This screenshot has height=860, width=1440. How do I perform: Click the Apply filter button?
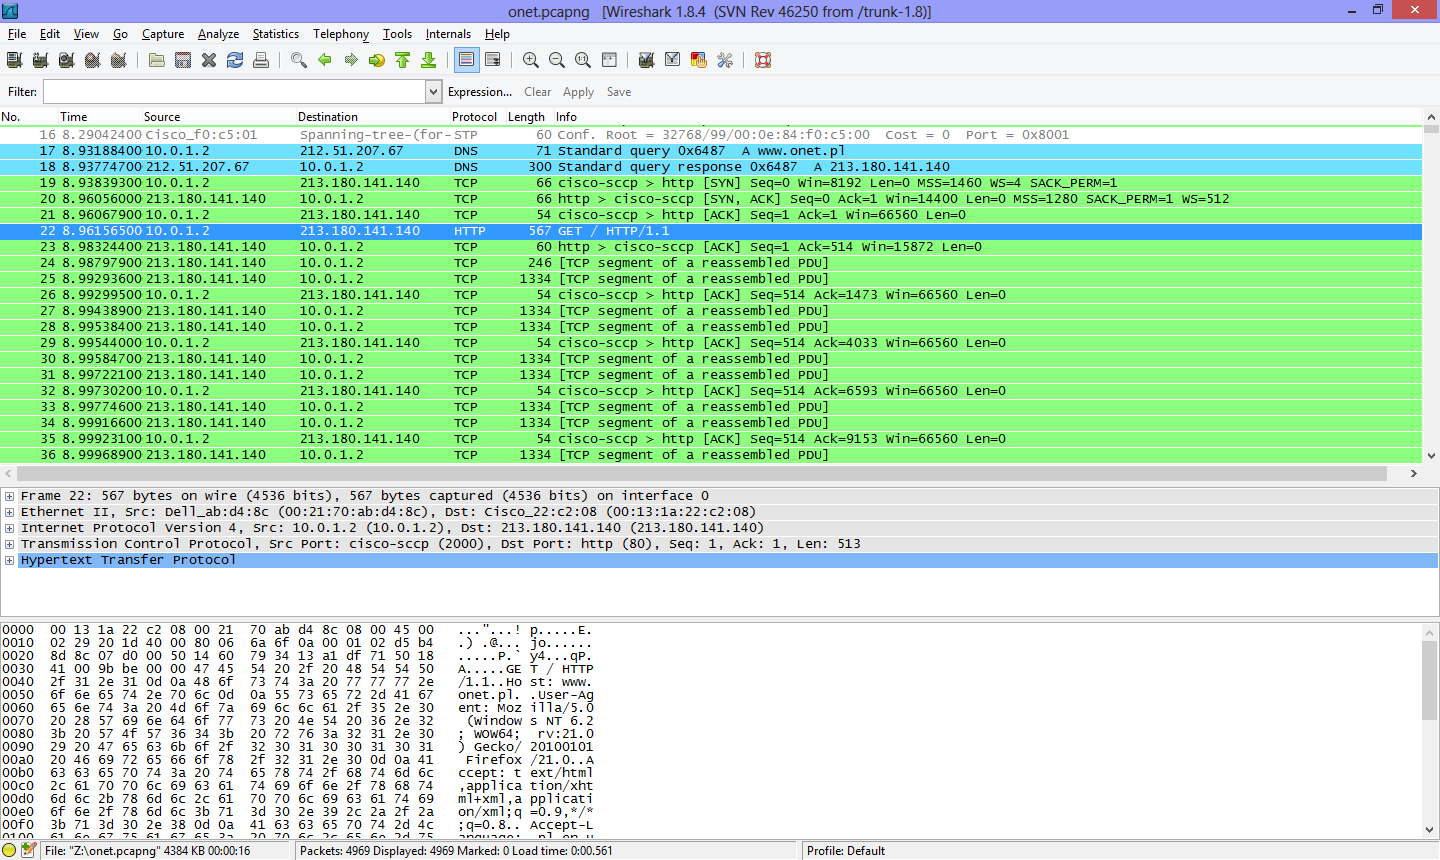click(578, 92)
